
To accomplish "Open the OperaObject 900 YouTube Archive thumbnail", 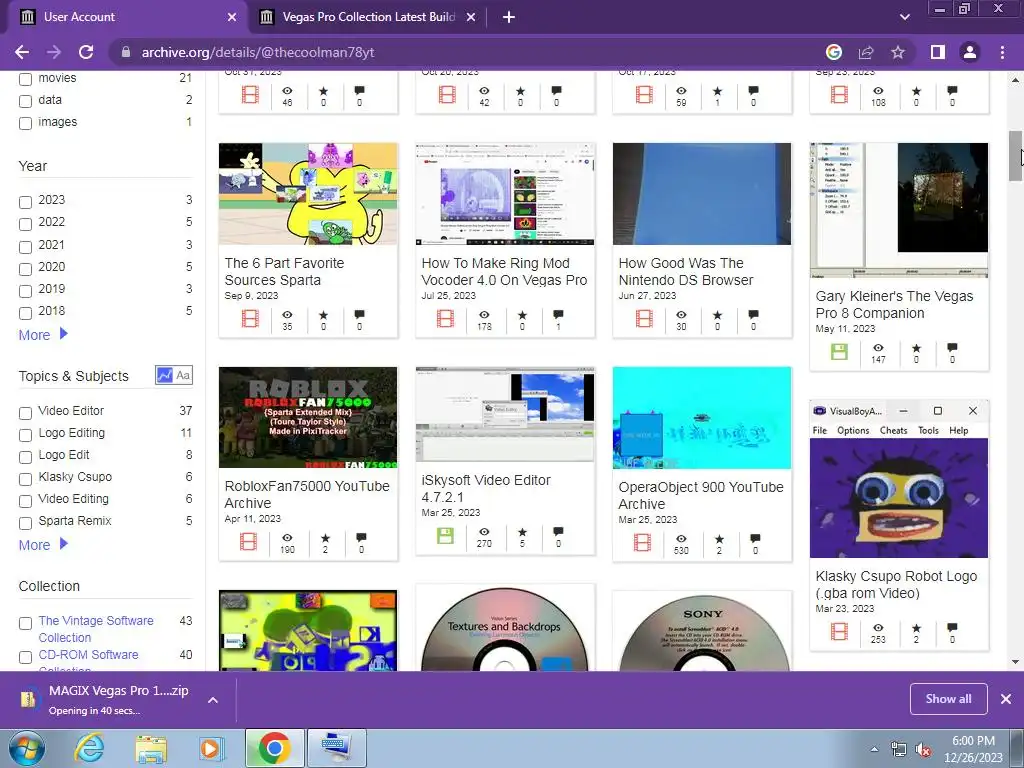I will [x=702, y=418].
